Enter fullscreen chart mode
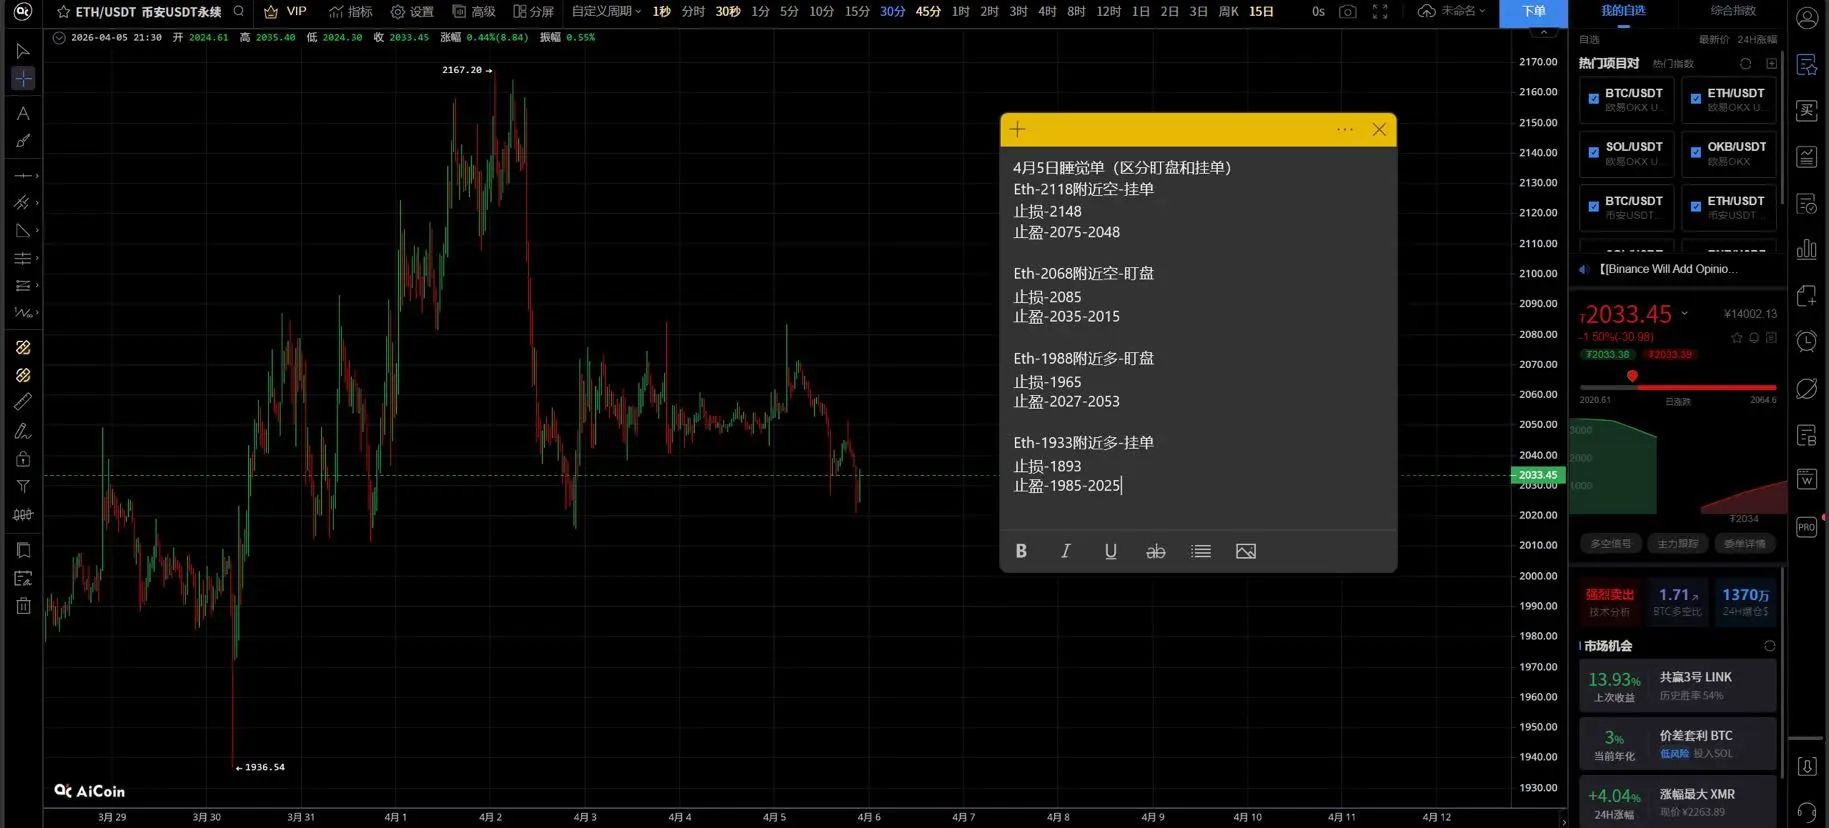The image size is (1829, 828). pos(1380,12)
